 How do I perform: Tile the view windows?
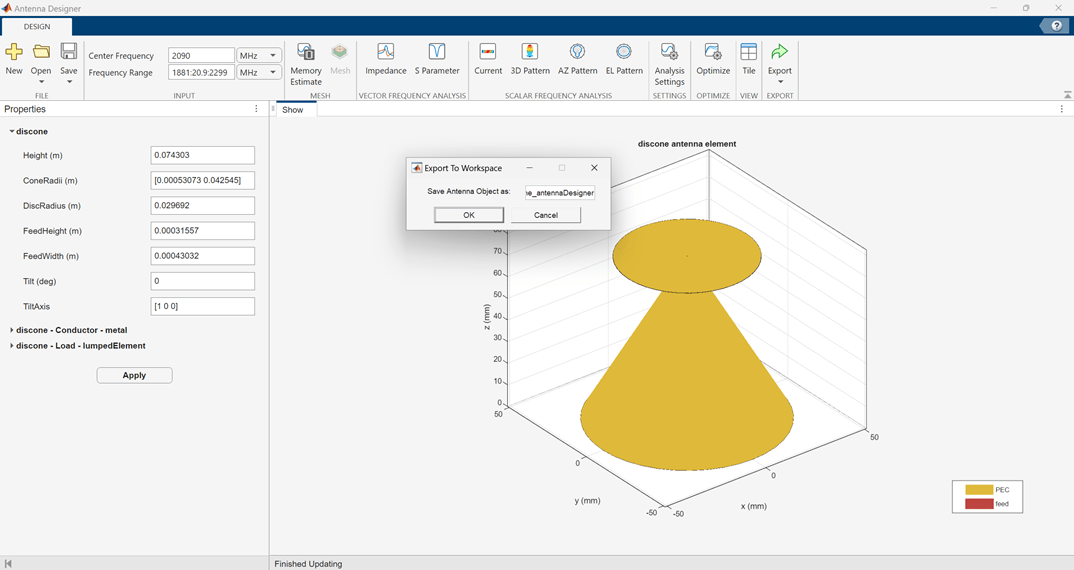pyautogui.click(x=749, y=58)
